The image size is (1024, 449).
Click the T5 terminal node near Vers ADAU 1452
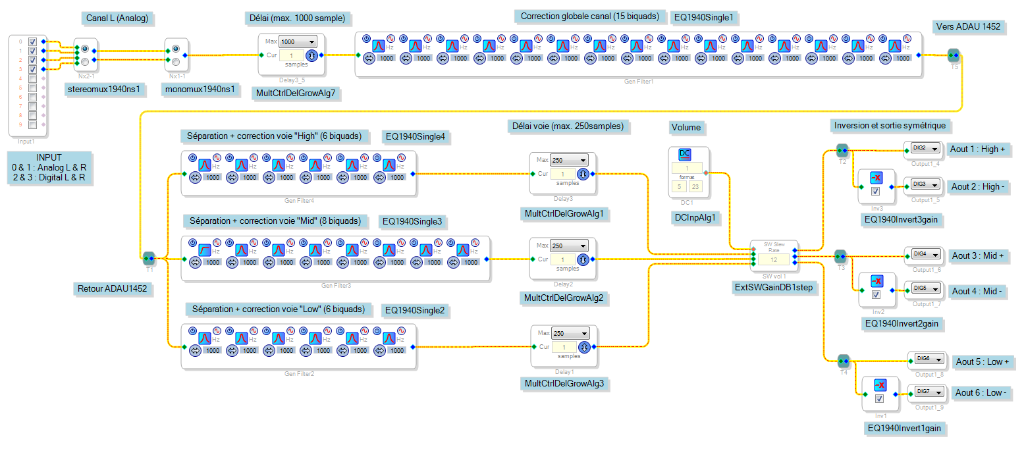coord(953,56)
